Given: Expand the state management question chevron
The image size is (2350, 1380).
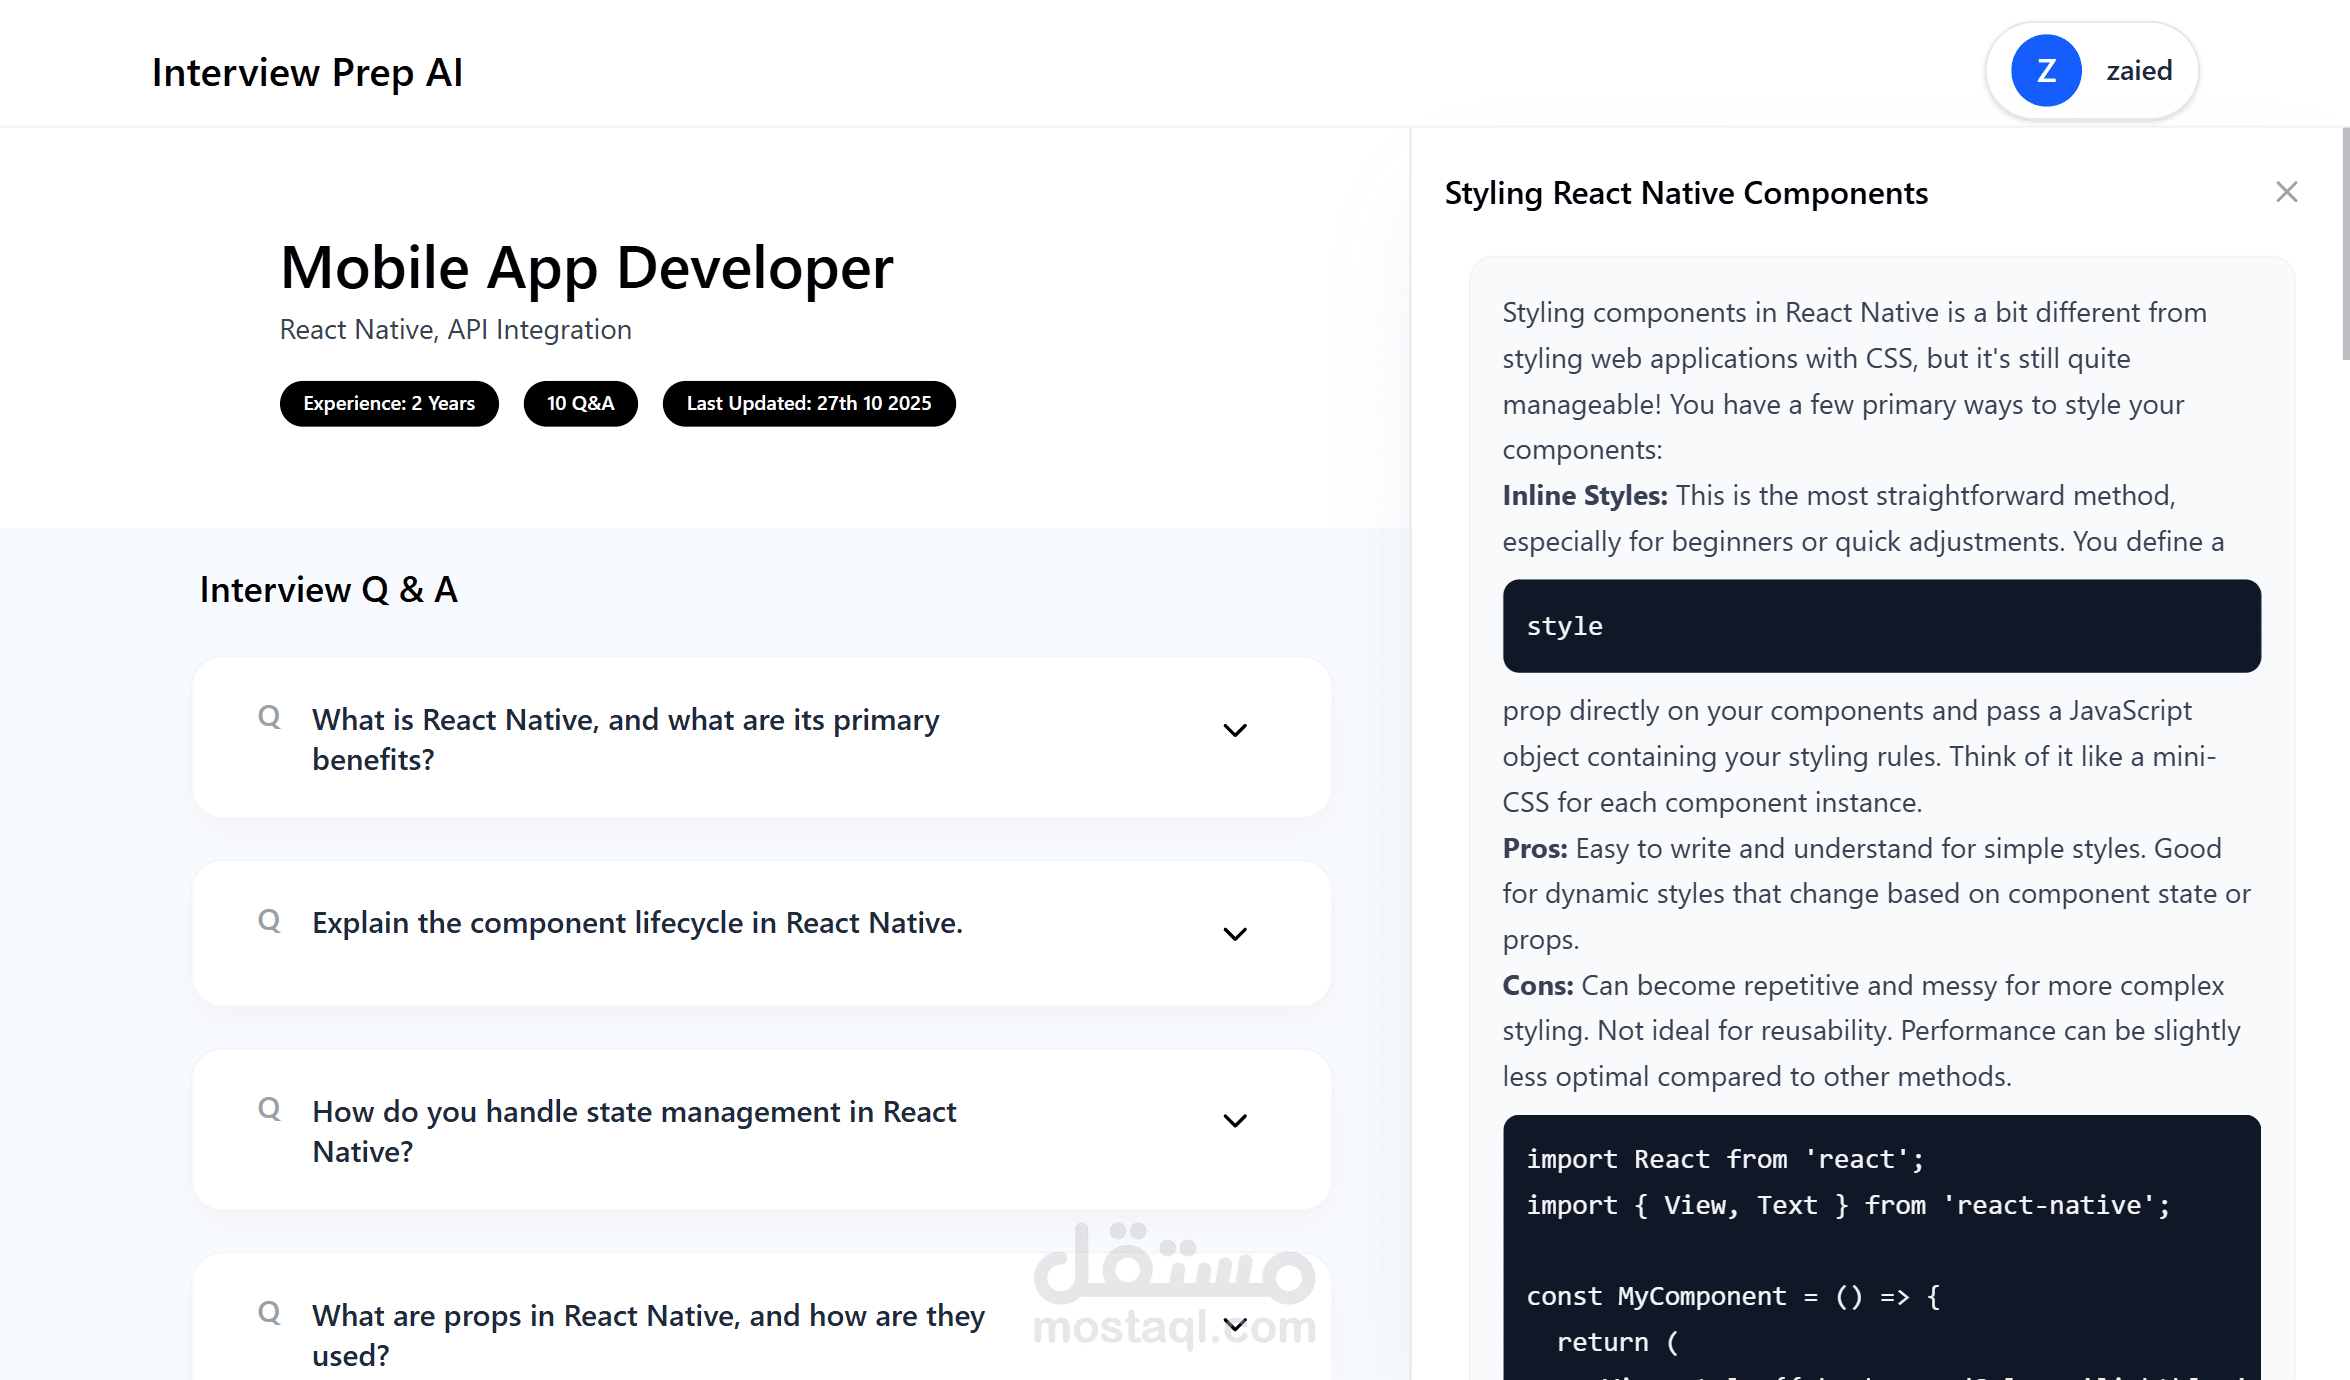Looking at the screenshot, I should pyautogui.click(x=1235, y=1121).
